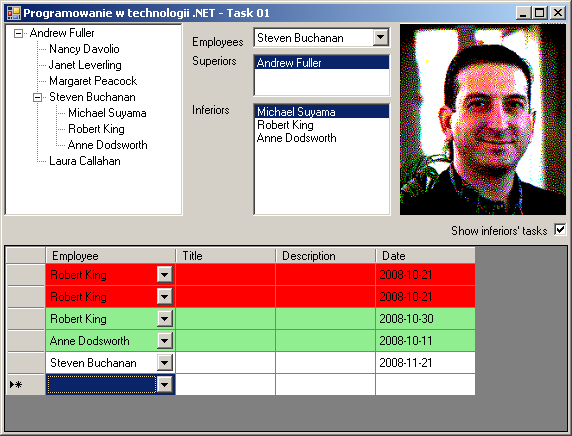The width and height of the screenshot is (572, 436).
Task: Open employee dropdown in Anne Dodsworth row
Action: click(x=165, y=341)
